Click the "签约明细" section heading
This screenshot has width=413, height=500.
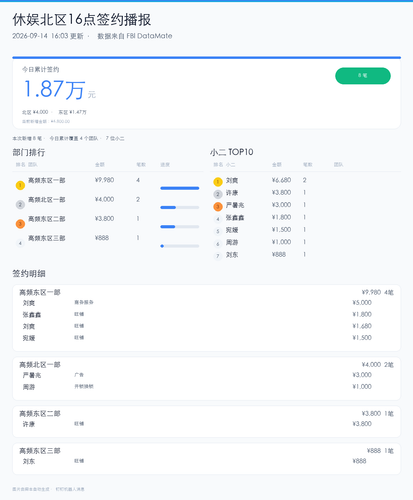tap(29, 274)
